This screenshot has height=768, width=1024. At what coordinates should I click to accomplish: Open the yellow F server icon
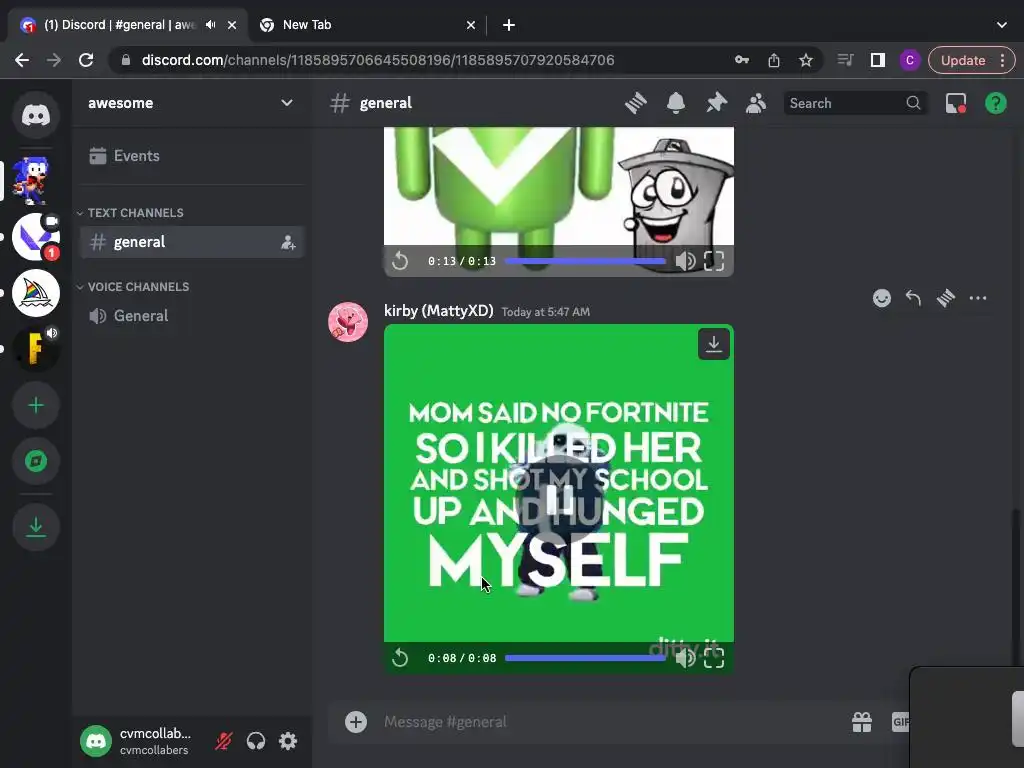click(36, 349)
